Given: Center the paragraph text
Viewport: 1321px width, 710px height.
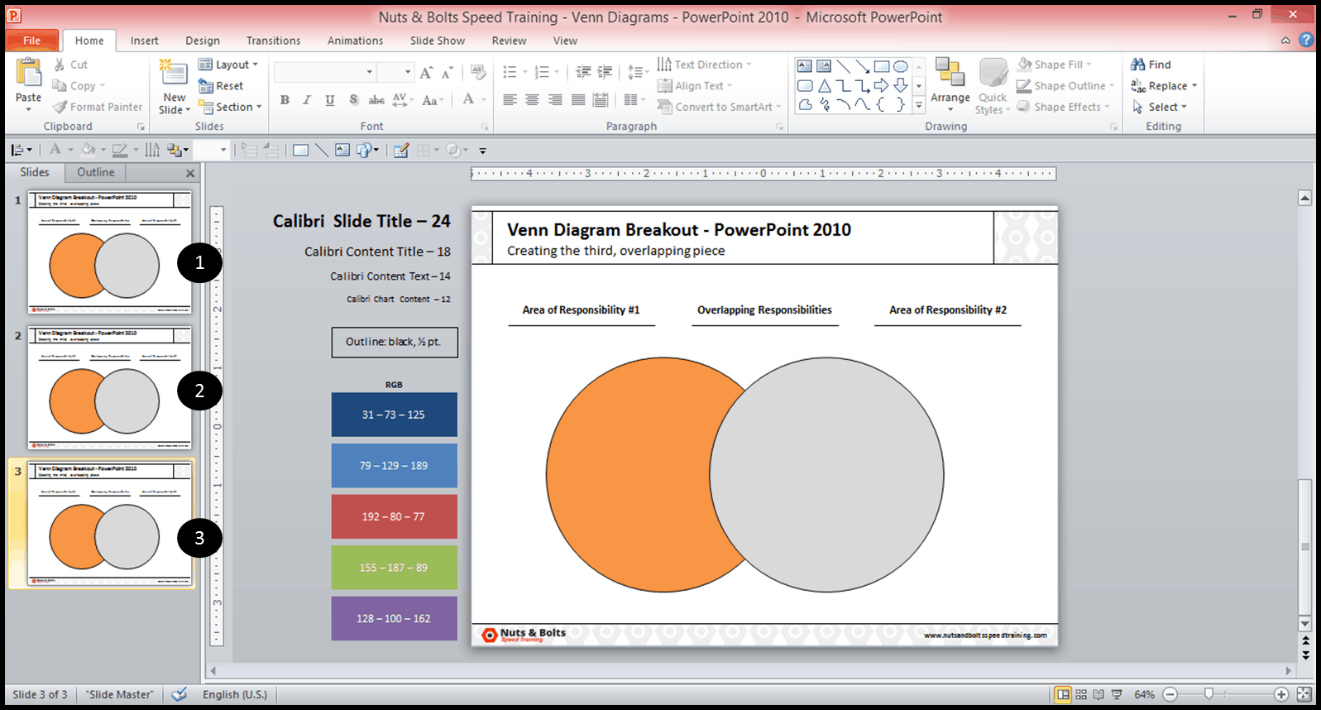Looking at the screenshot, I should (532, 100).
